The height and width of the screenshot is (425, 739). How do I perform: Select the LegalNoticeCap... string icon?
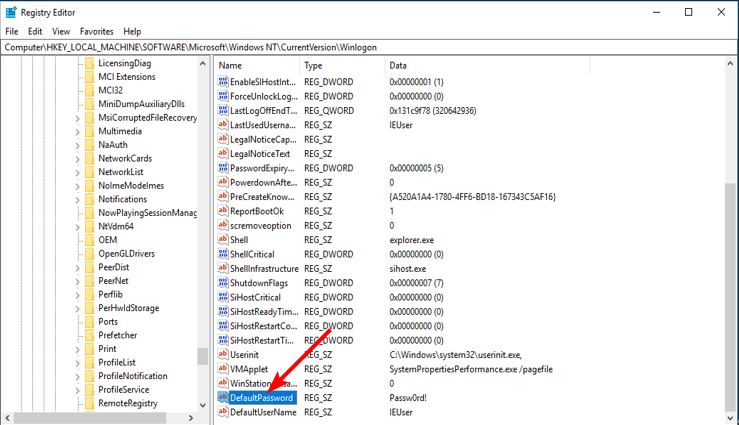[223, 139]
